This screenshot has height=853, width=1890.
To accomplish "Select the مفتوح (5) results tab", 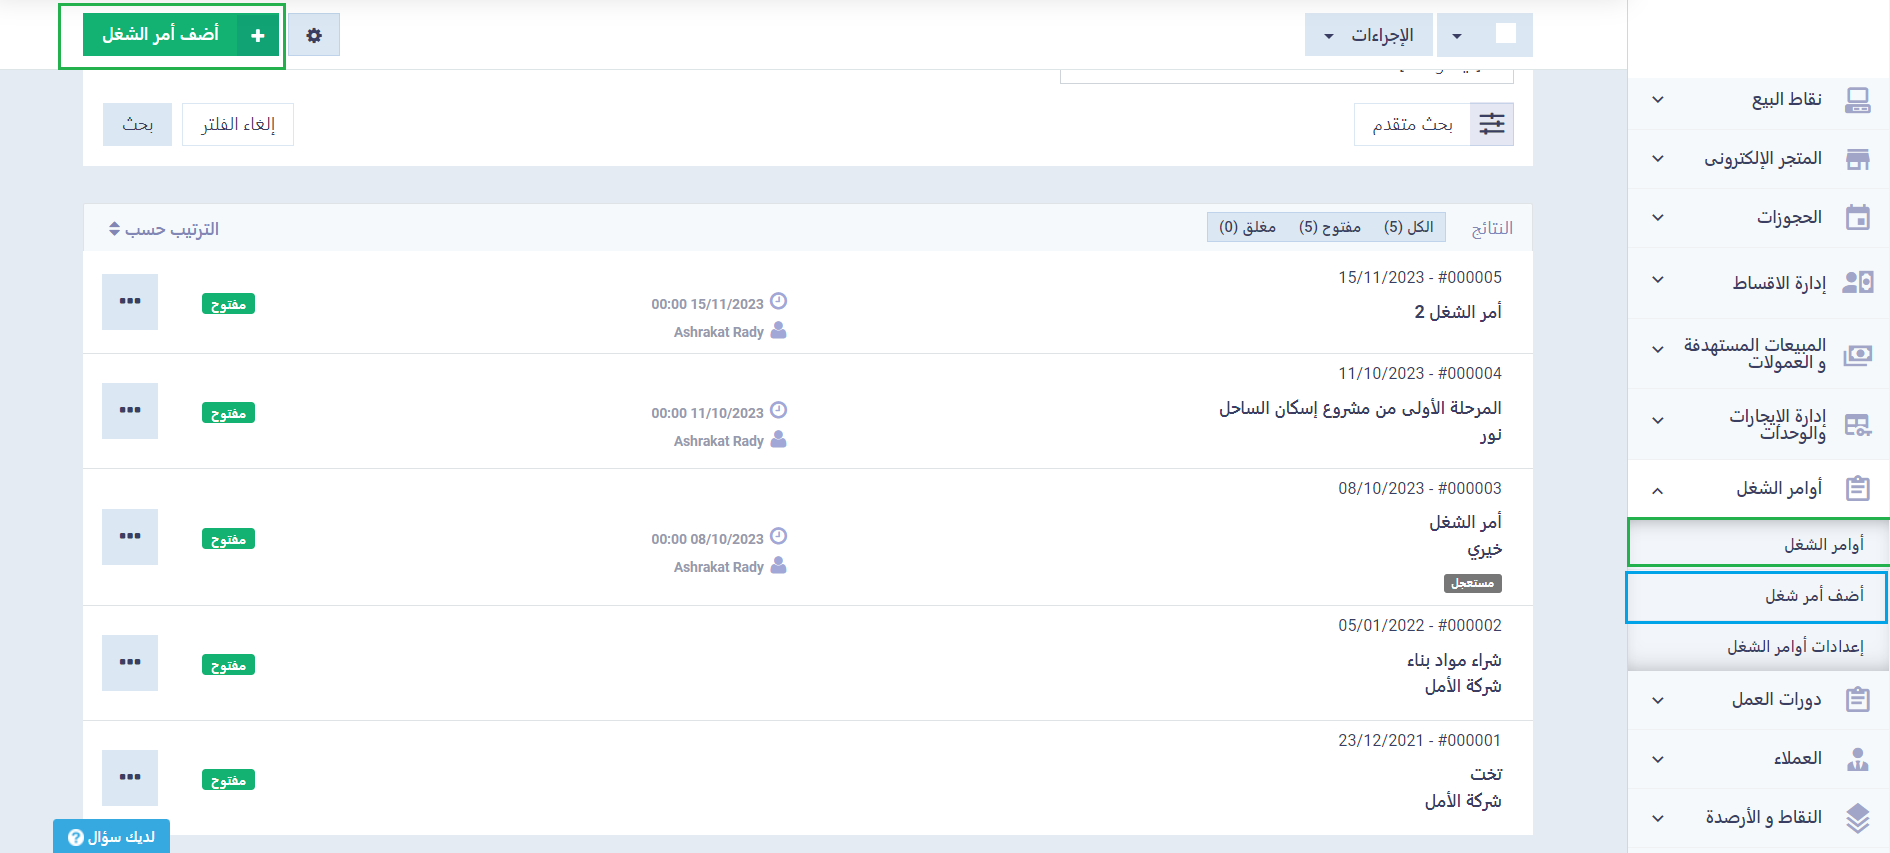I will 1329,227.
